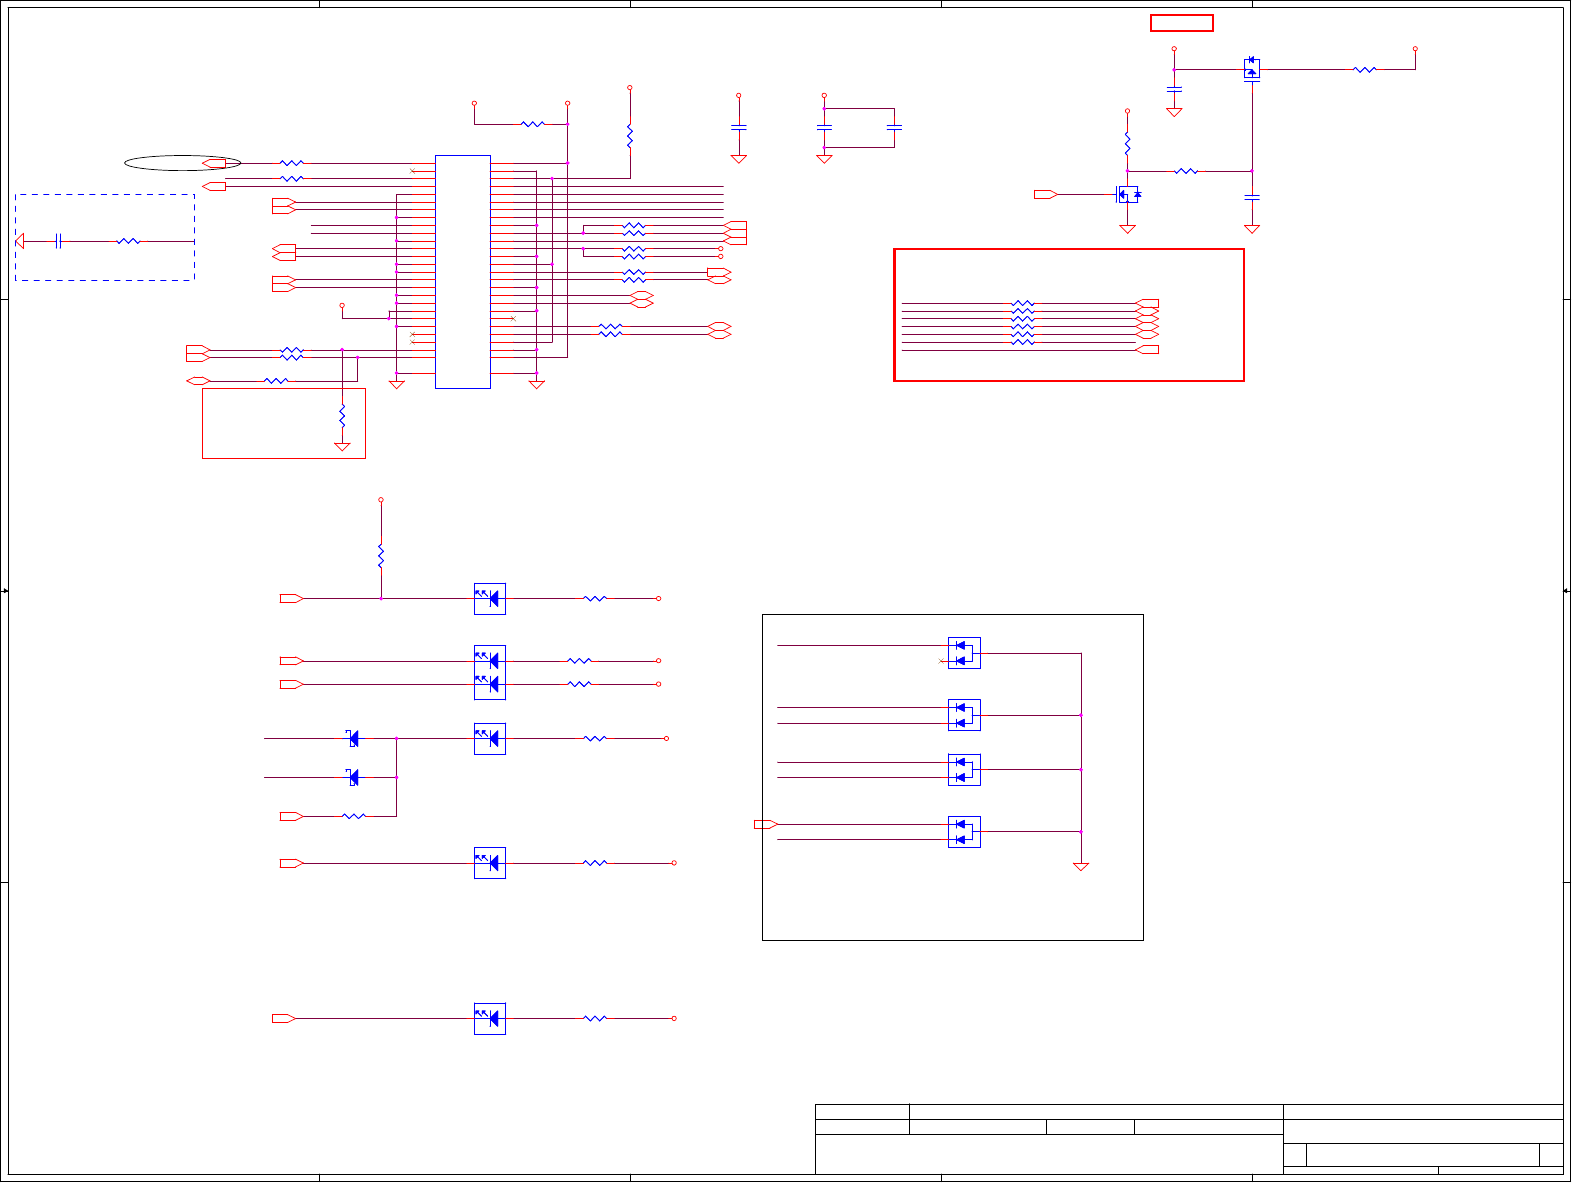Select the input port feeding the MOSFET gate

[1046, 194]
